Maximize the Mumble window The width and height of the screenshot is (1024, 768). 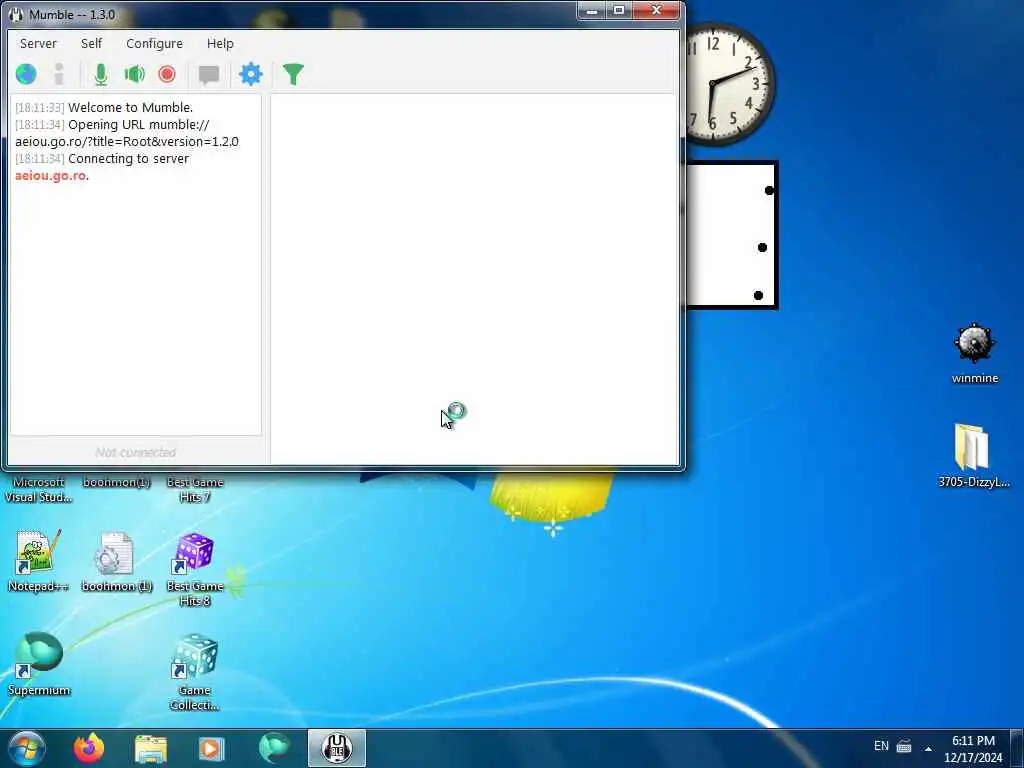[619, 11]
